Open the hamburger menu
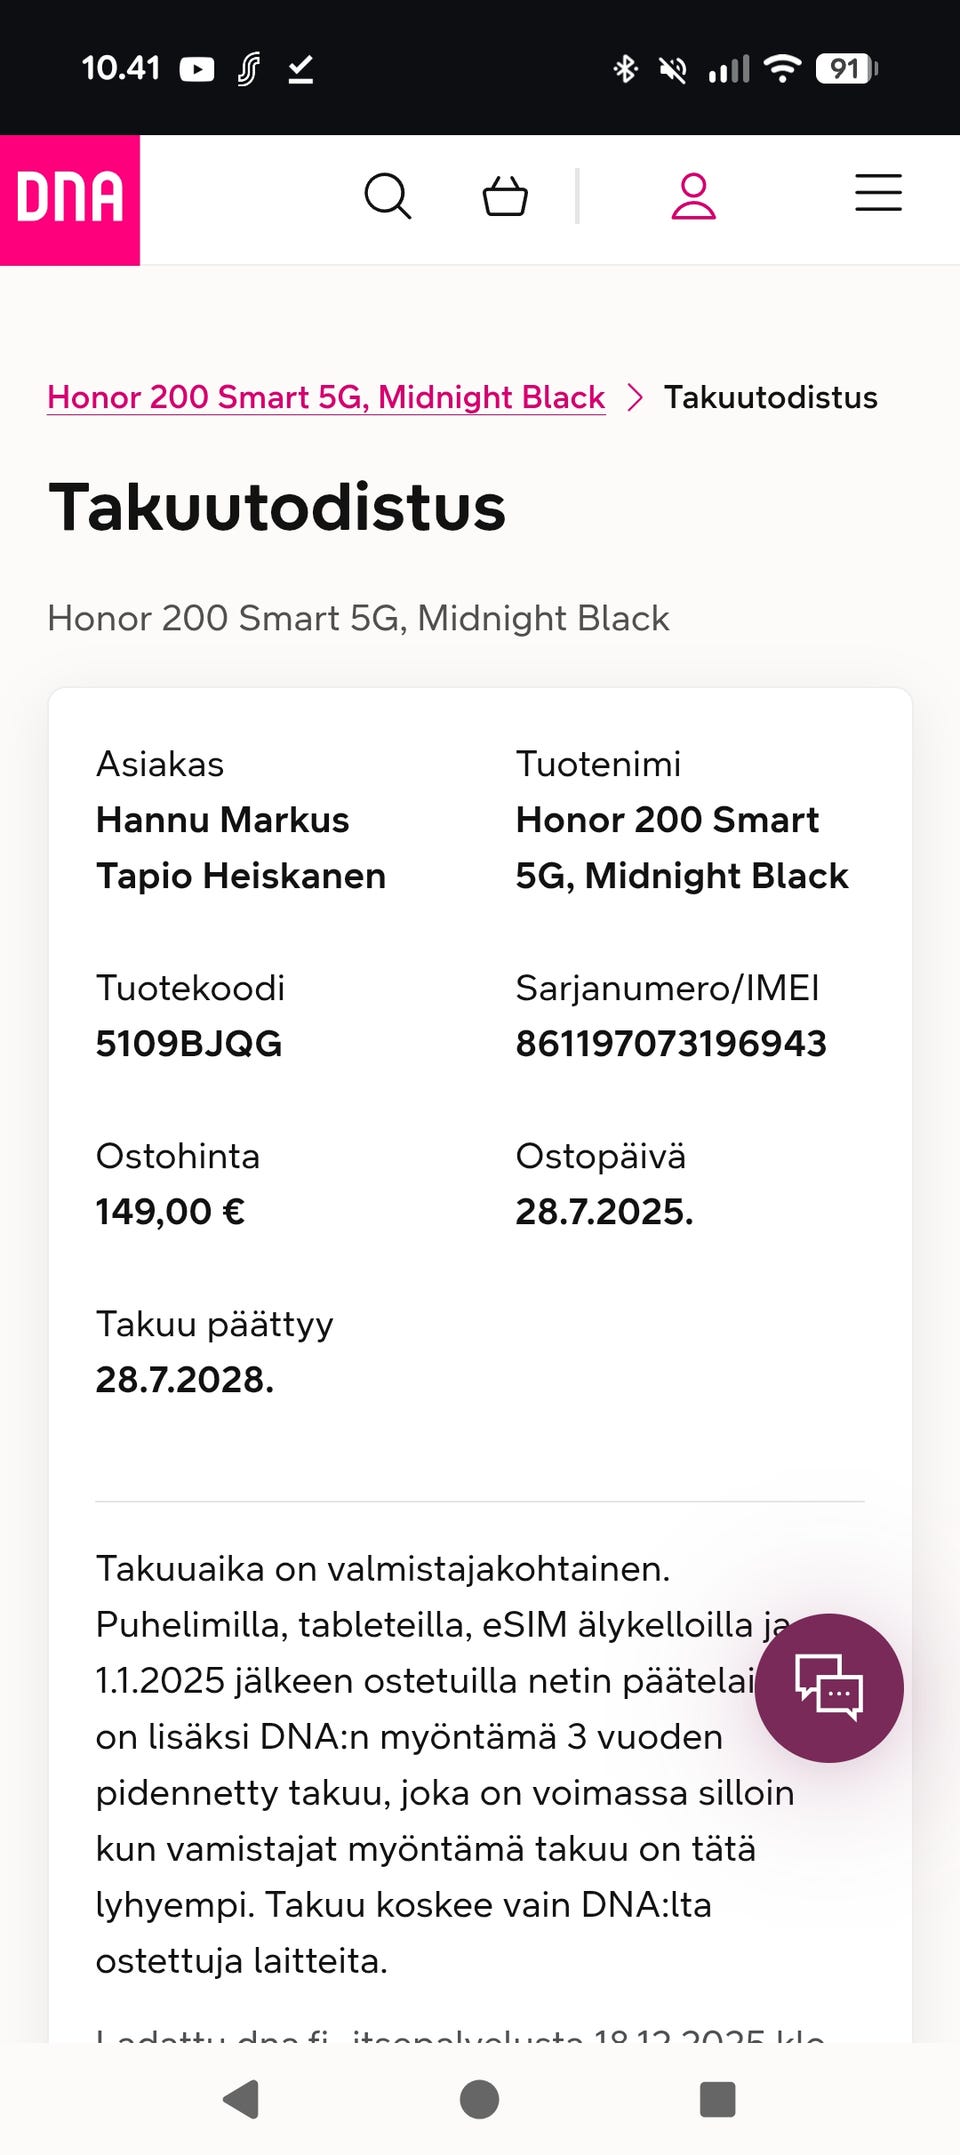The height and width of the screenshot is (2155, 960). (878, 193)
